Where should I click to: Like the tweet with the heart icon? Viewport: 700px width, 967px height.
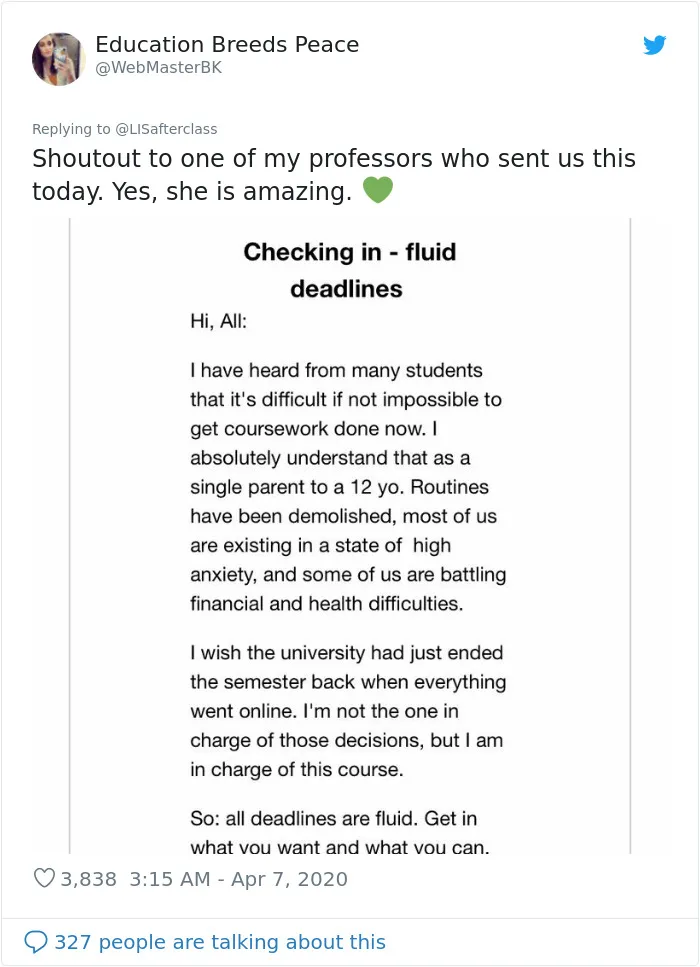click(44, 878)
